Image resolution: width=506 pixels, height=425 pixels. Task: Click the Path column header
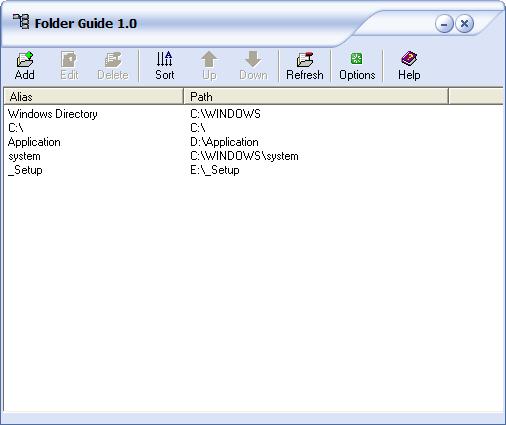tap(316, 97)
